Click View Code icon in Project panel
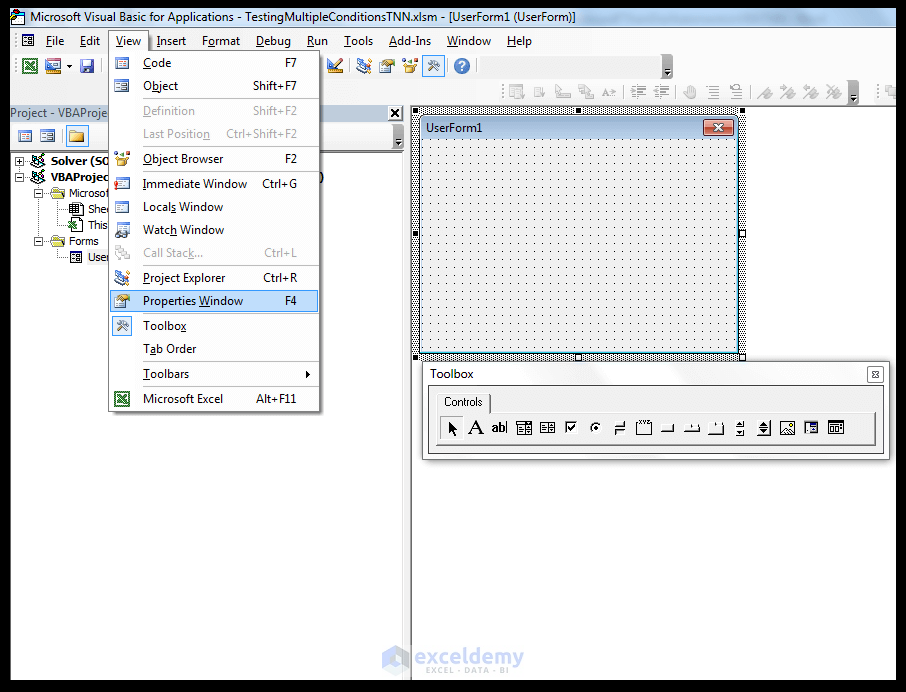 click(x=25, y=136)
